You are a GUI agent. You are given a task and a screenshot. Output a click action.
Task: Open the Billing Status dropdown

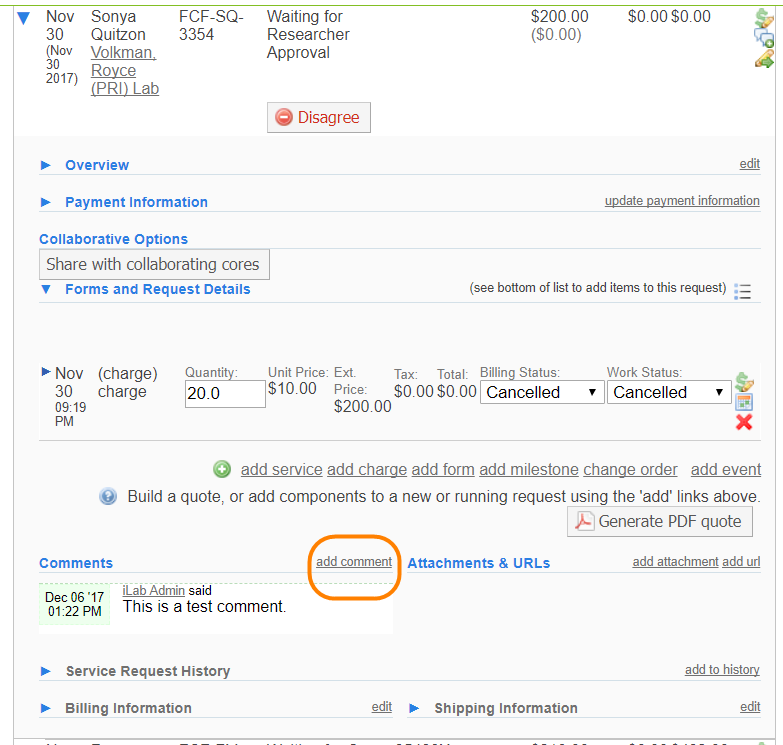(x=540, y=392)
